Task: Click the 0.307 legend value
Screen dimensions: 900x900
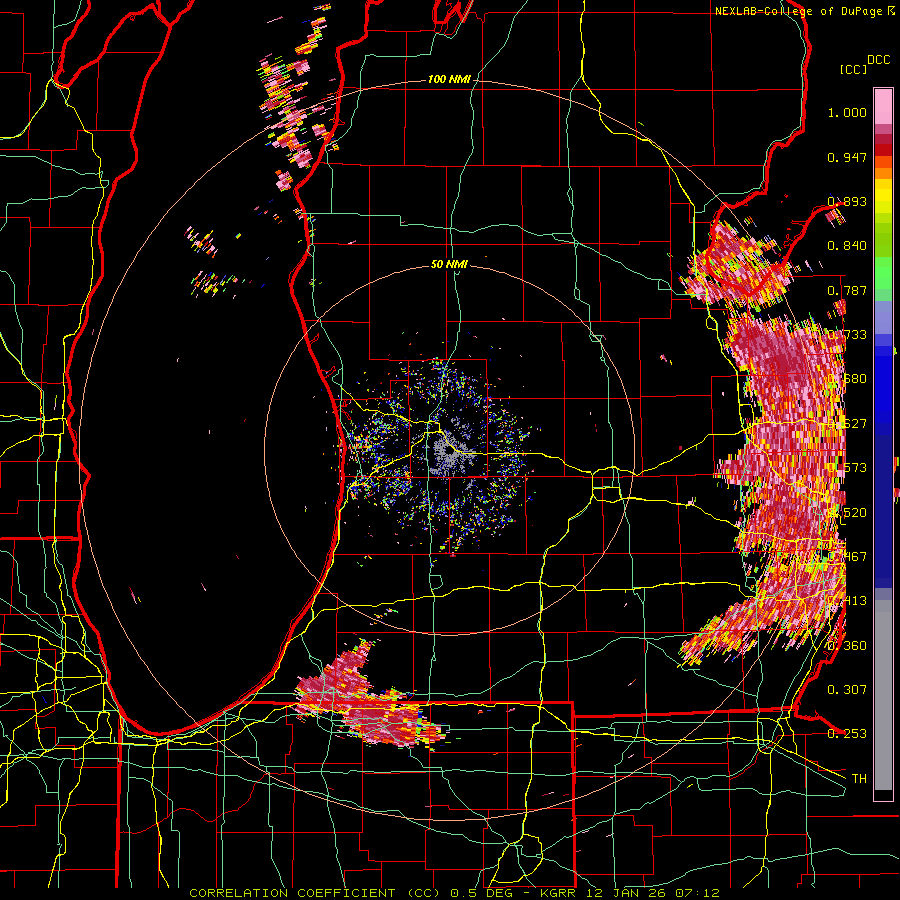Action: point(847,689)
